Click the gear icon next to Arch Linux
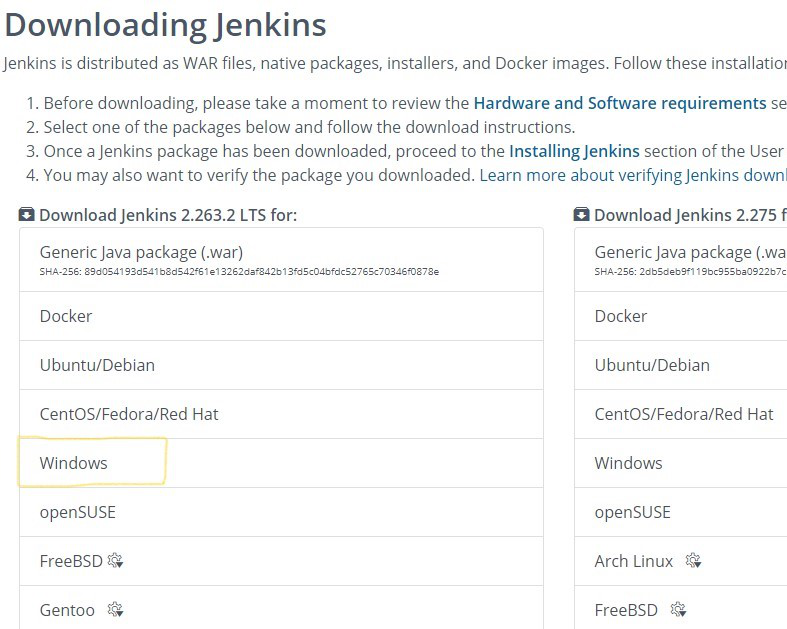787x629 pixels. [694, 561]
